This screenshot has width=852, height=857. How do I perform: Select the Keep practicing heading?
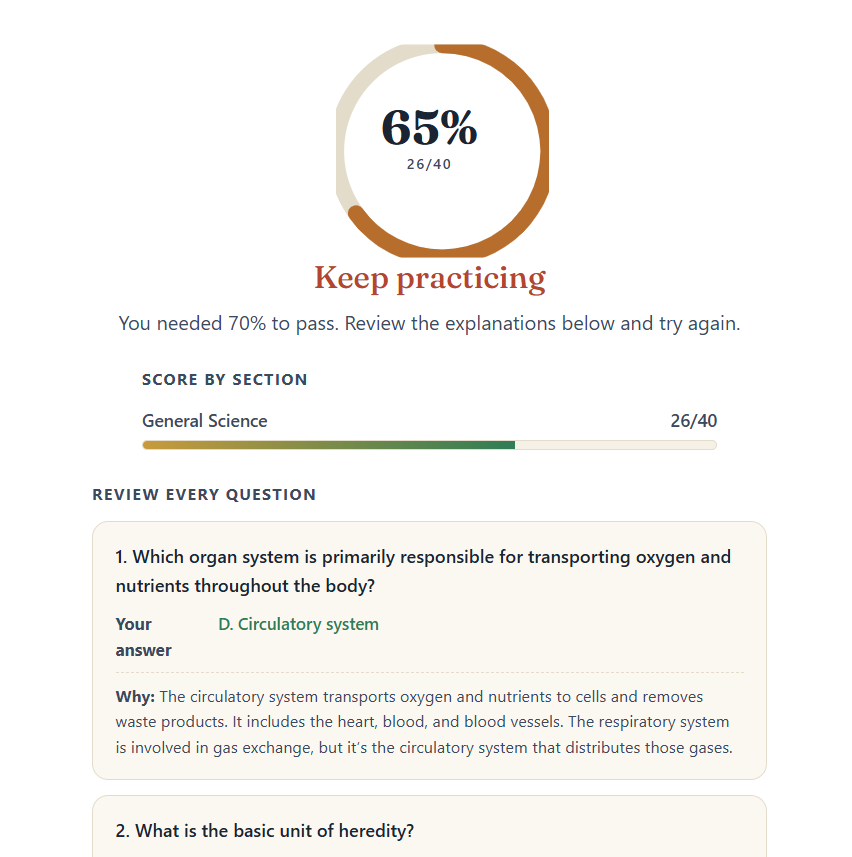coord(430,278)
